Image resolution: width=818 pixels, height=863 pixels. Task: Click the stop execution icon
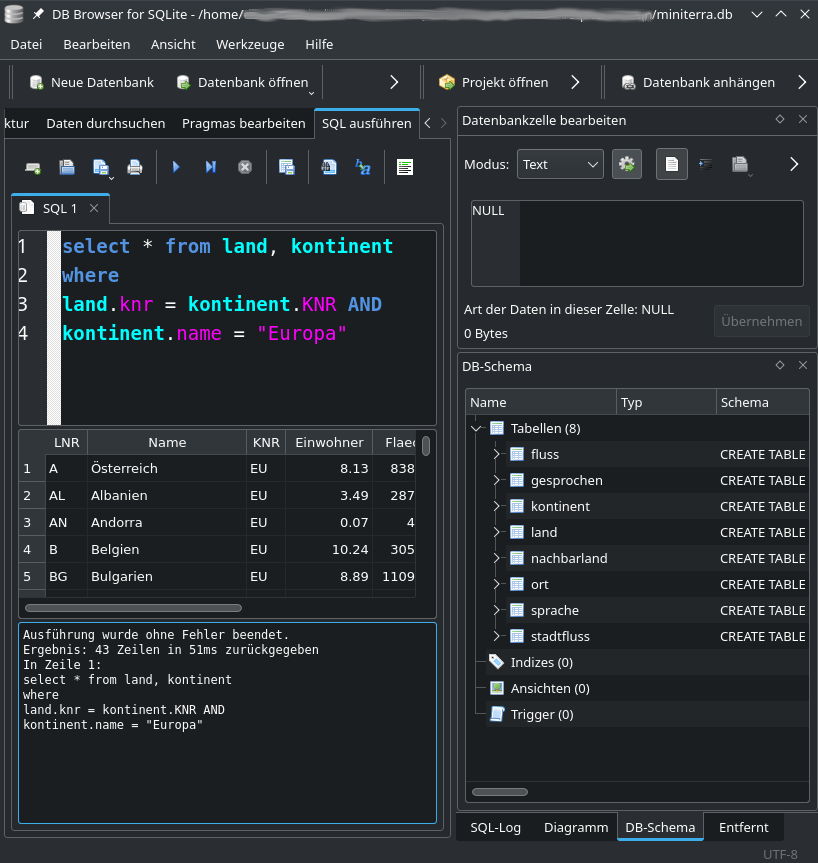(x=244, y=167)
